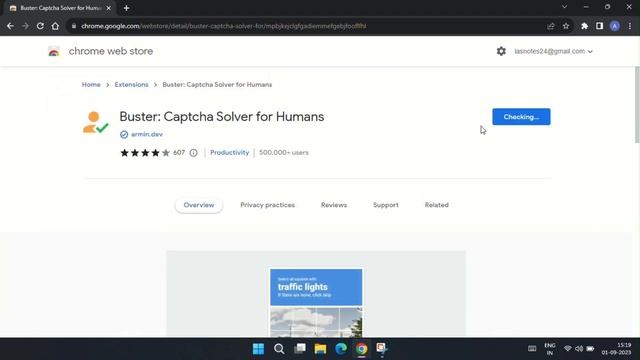Open the Wi-Fi network tray icon

coord(568,349)
